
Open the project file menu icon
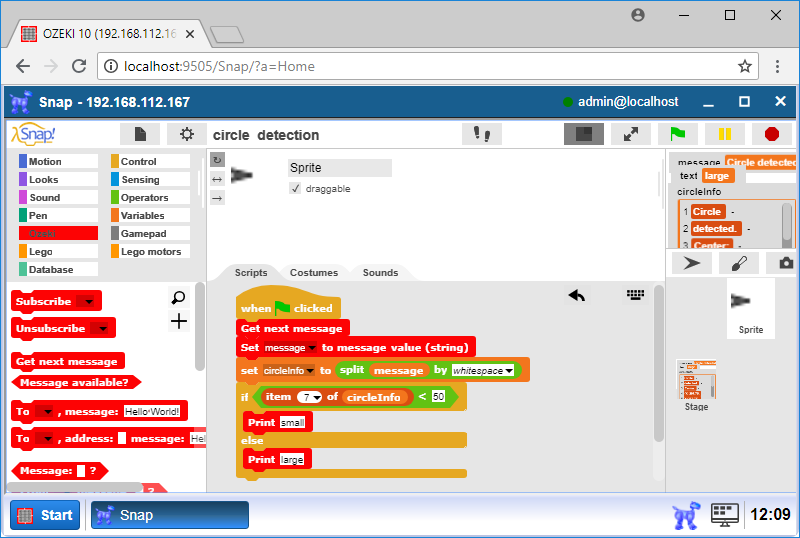(140, 134)
